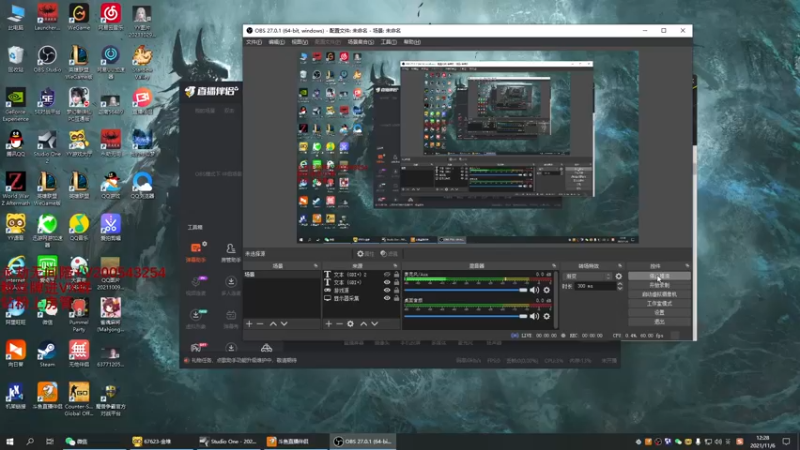Open source properties gear in sources toolbar

[351, 324]
